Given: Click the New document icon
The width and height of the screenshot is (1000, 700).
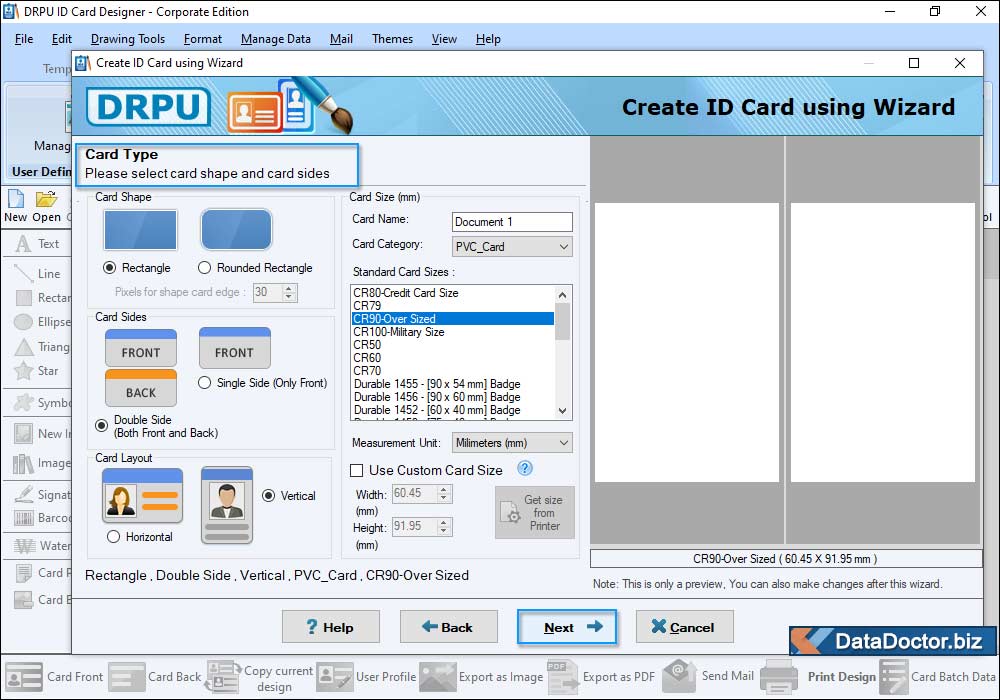Looking at the screenshot, I should click(16, 199).
